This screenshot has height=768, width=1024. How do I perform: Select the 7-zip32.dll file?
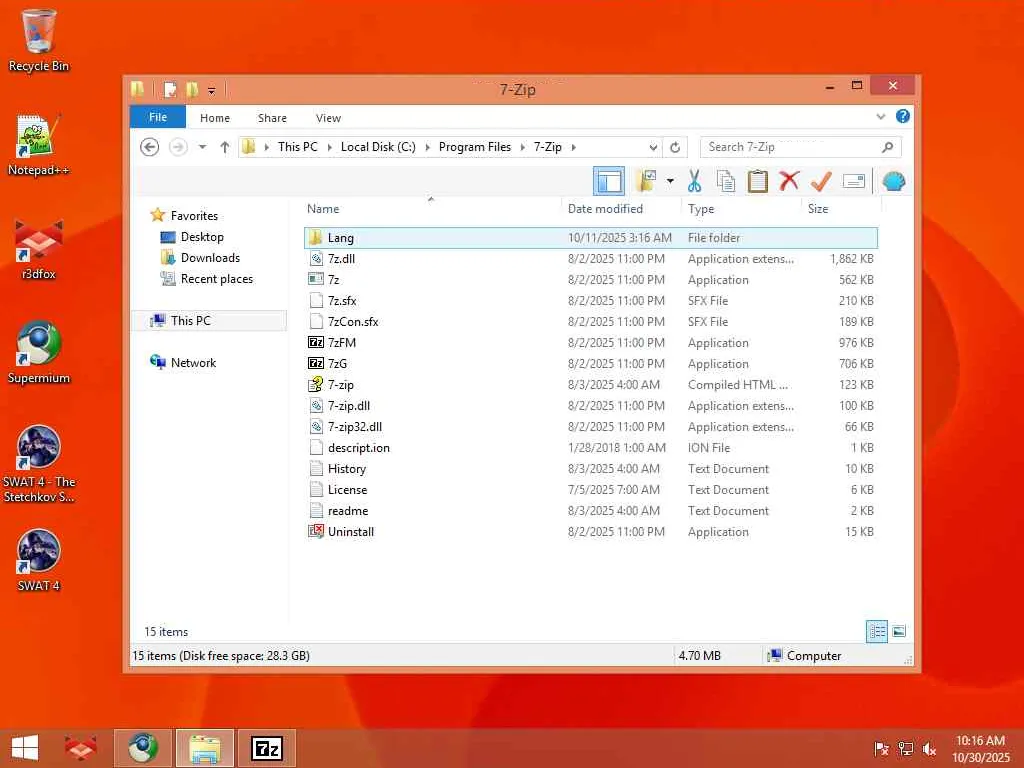[x=590, y=426]
